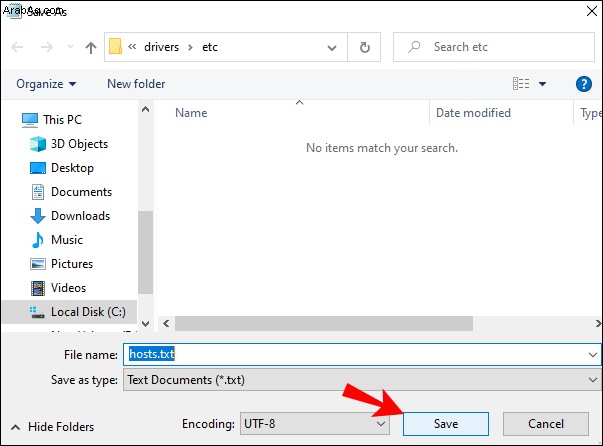Open the Organize menu
603x446 pixels.
[x=46, y=84]
